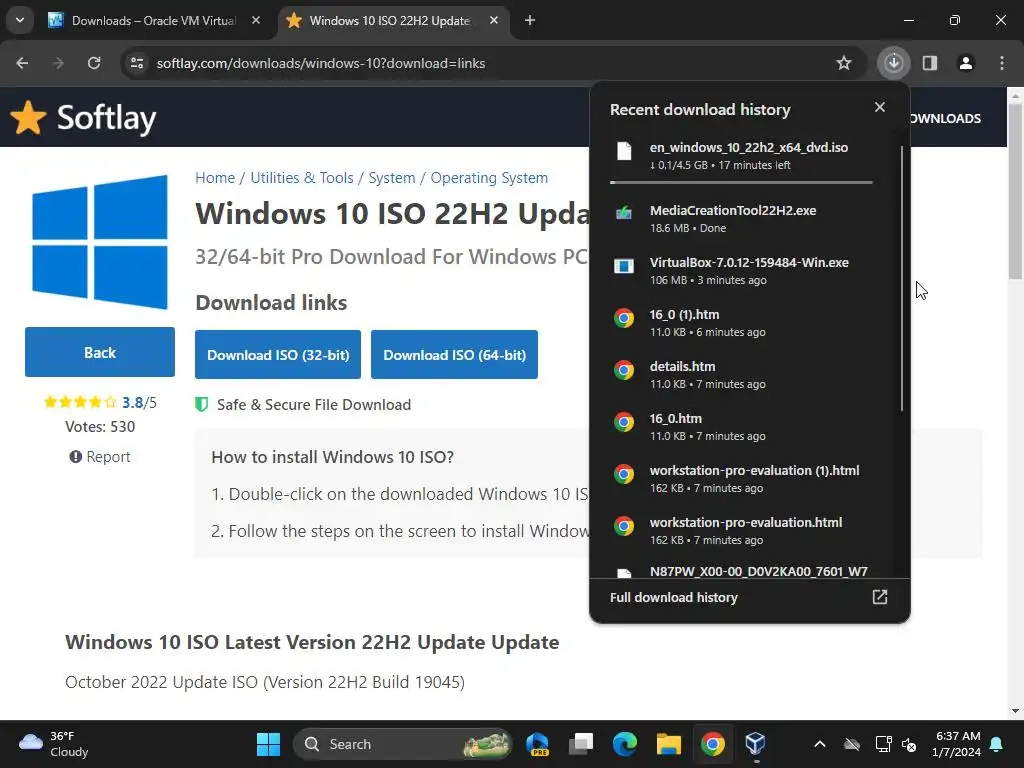The height and width of the screenshot is (768, 1024).
Task: Click the ISO download progress bar
Action: coord(741,183)
